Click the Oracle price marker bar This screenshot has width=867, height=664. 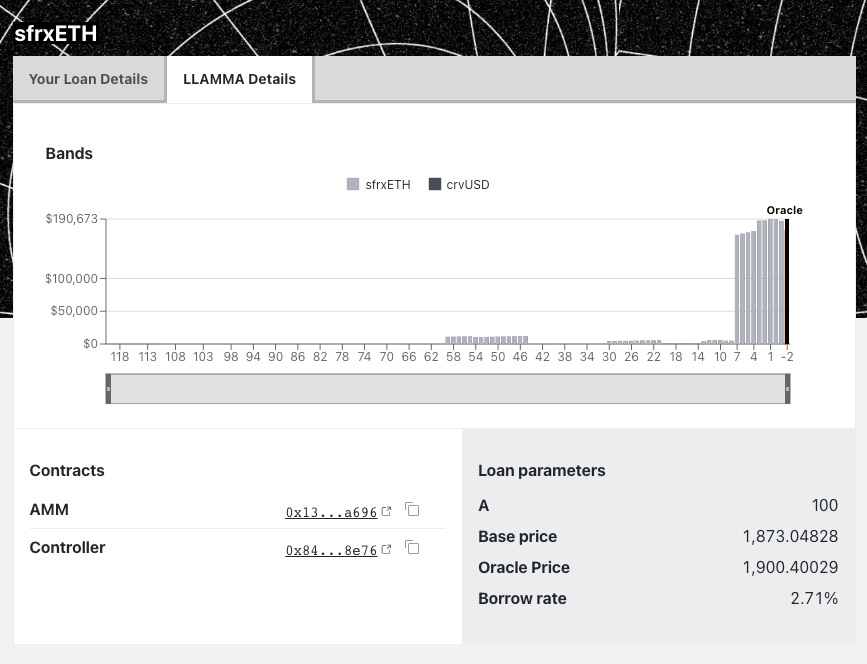tap(787, 281)
